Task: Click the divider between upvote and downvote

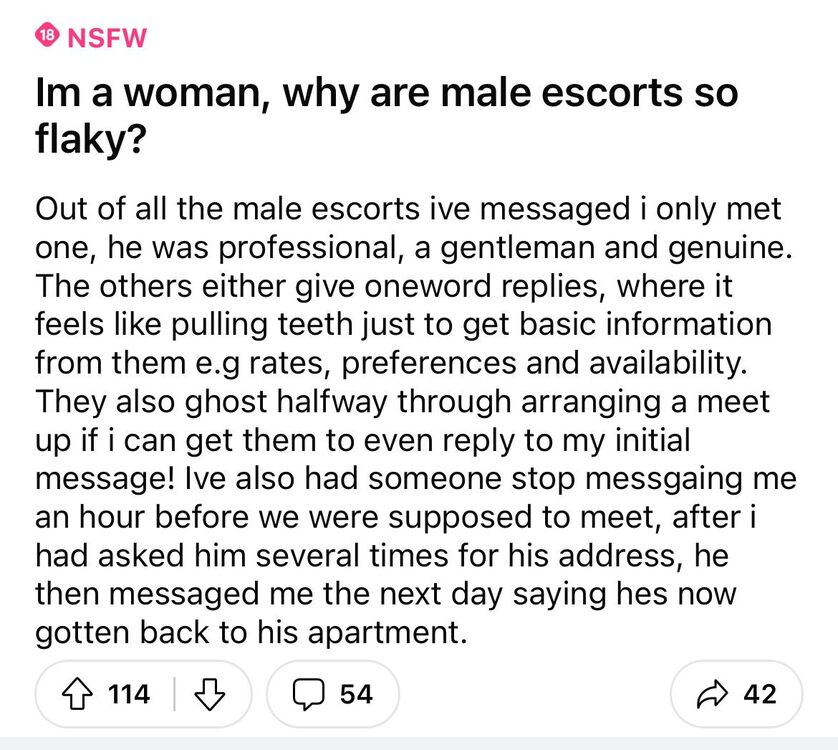Action: [x=176, y=693]
